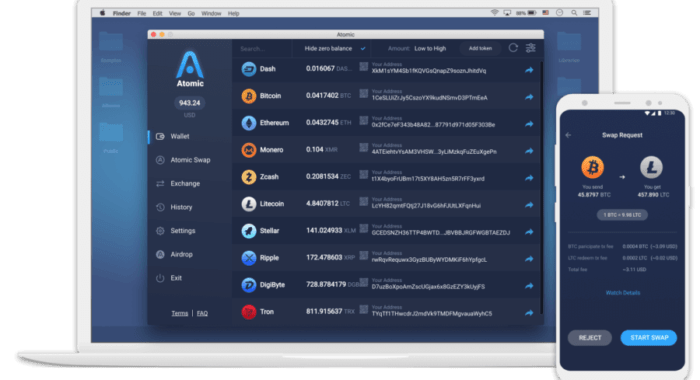Viewport: 700px width, 380px height.
Task: Show QR code for Litecoin address
Action: pos(364,201)
